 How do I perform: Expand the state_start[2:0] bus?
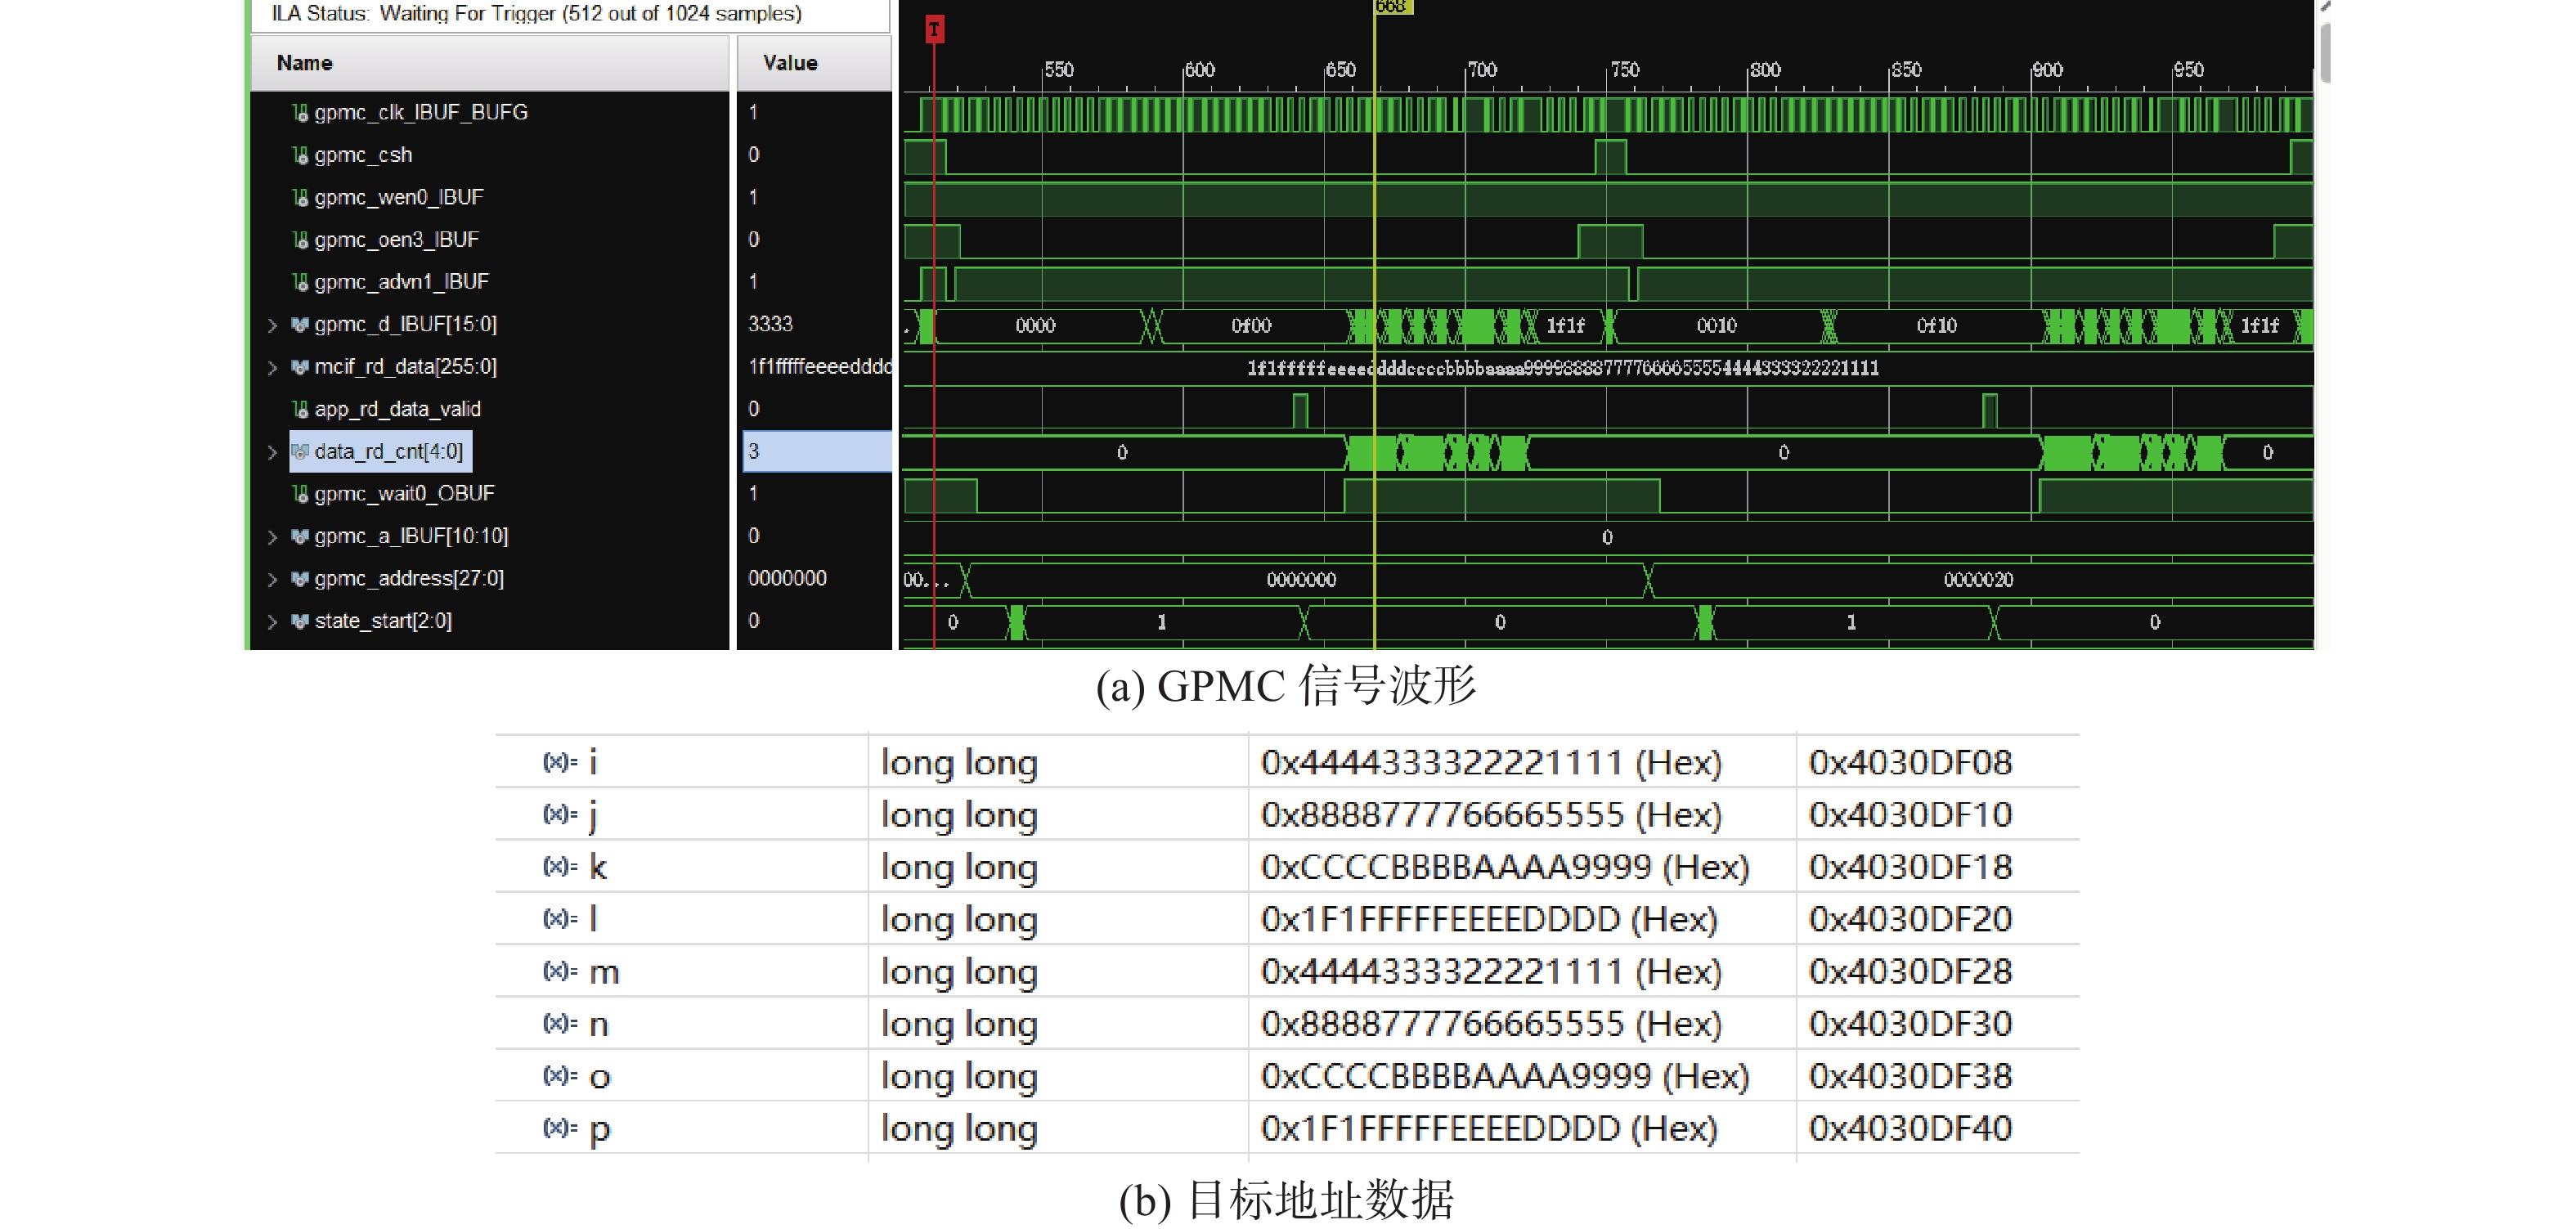pos(272,622)
